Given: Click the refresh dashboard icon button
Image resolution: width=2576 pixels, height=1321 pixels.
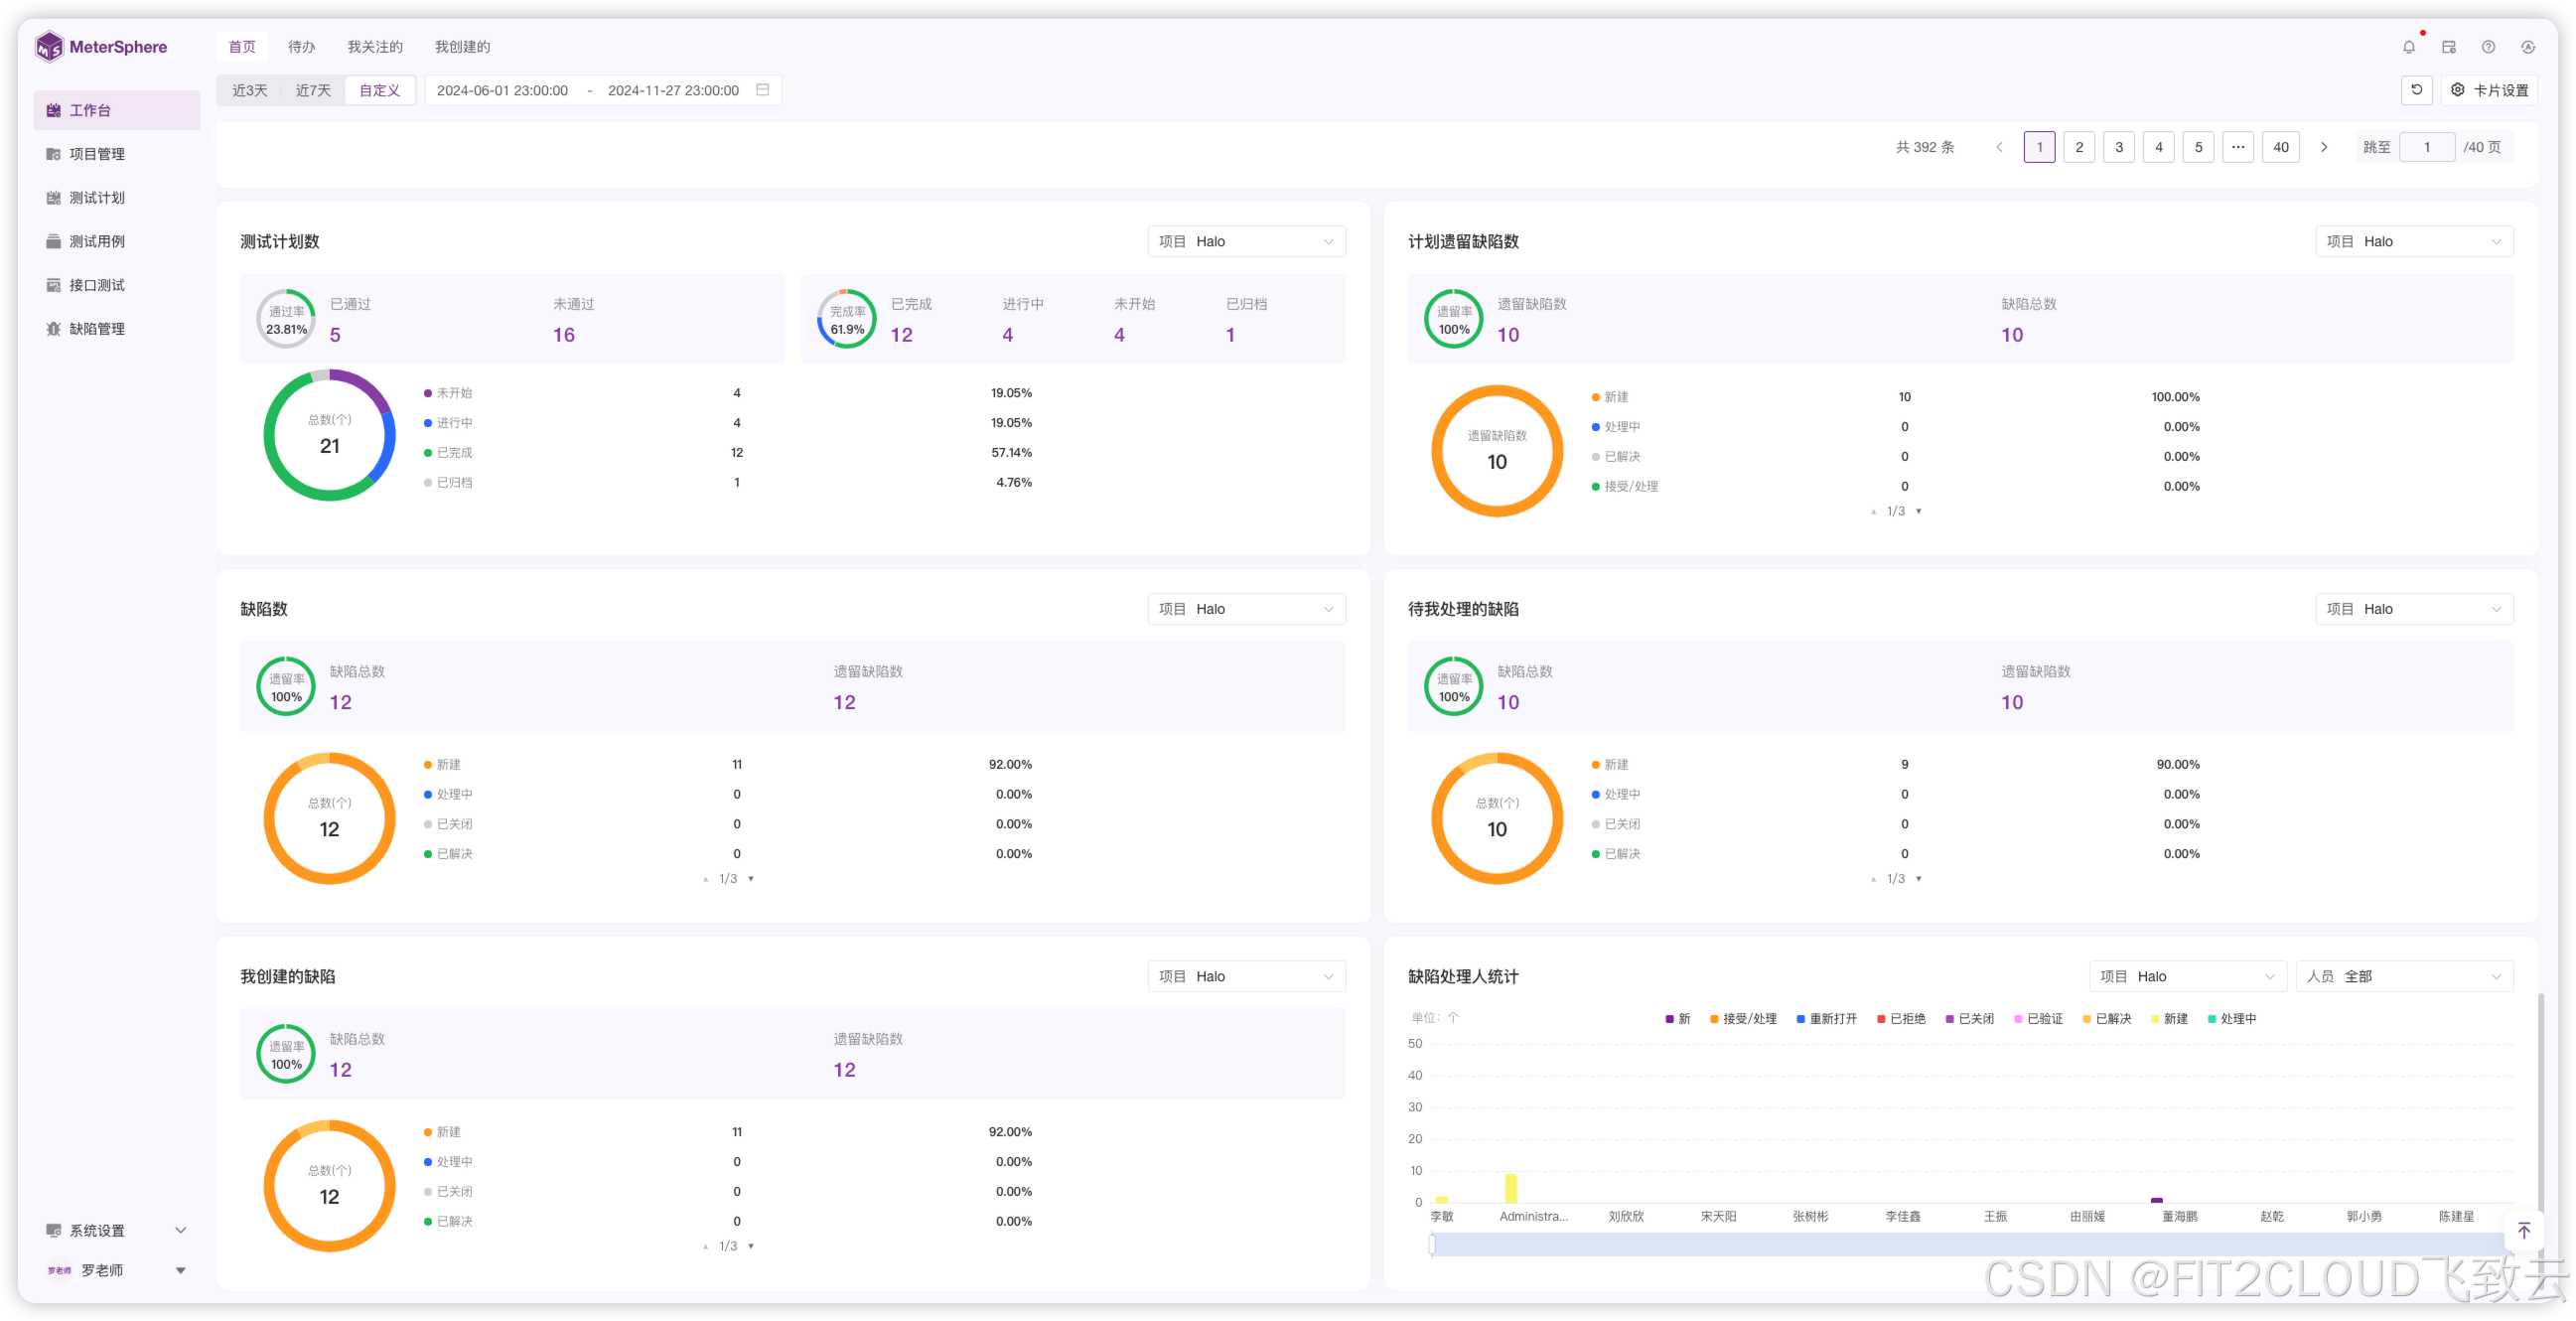Looking at the screenshot, I should pyautogui.click(x=2416, y=90).
